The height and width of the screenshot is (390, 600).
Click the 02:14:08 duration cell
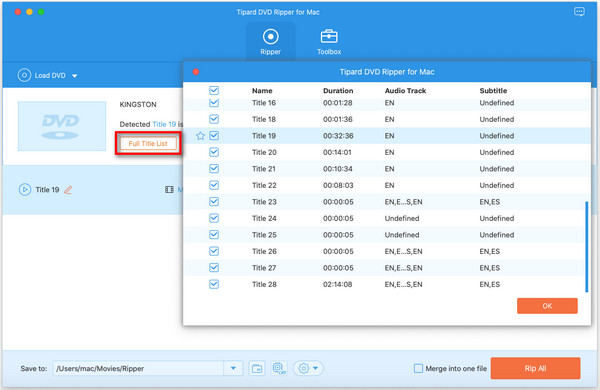338,284
